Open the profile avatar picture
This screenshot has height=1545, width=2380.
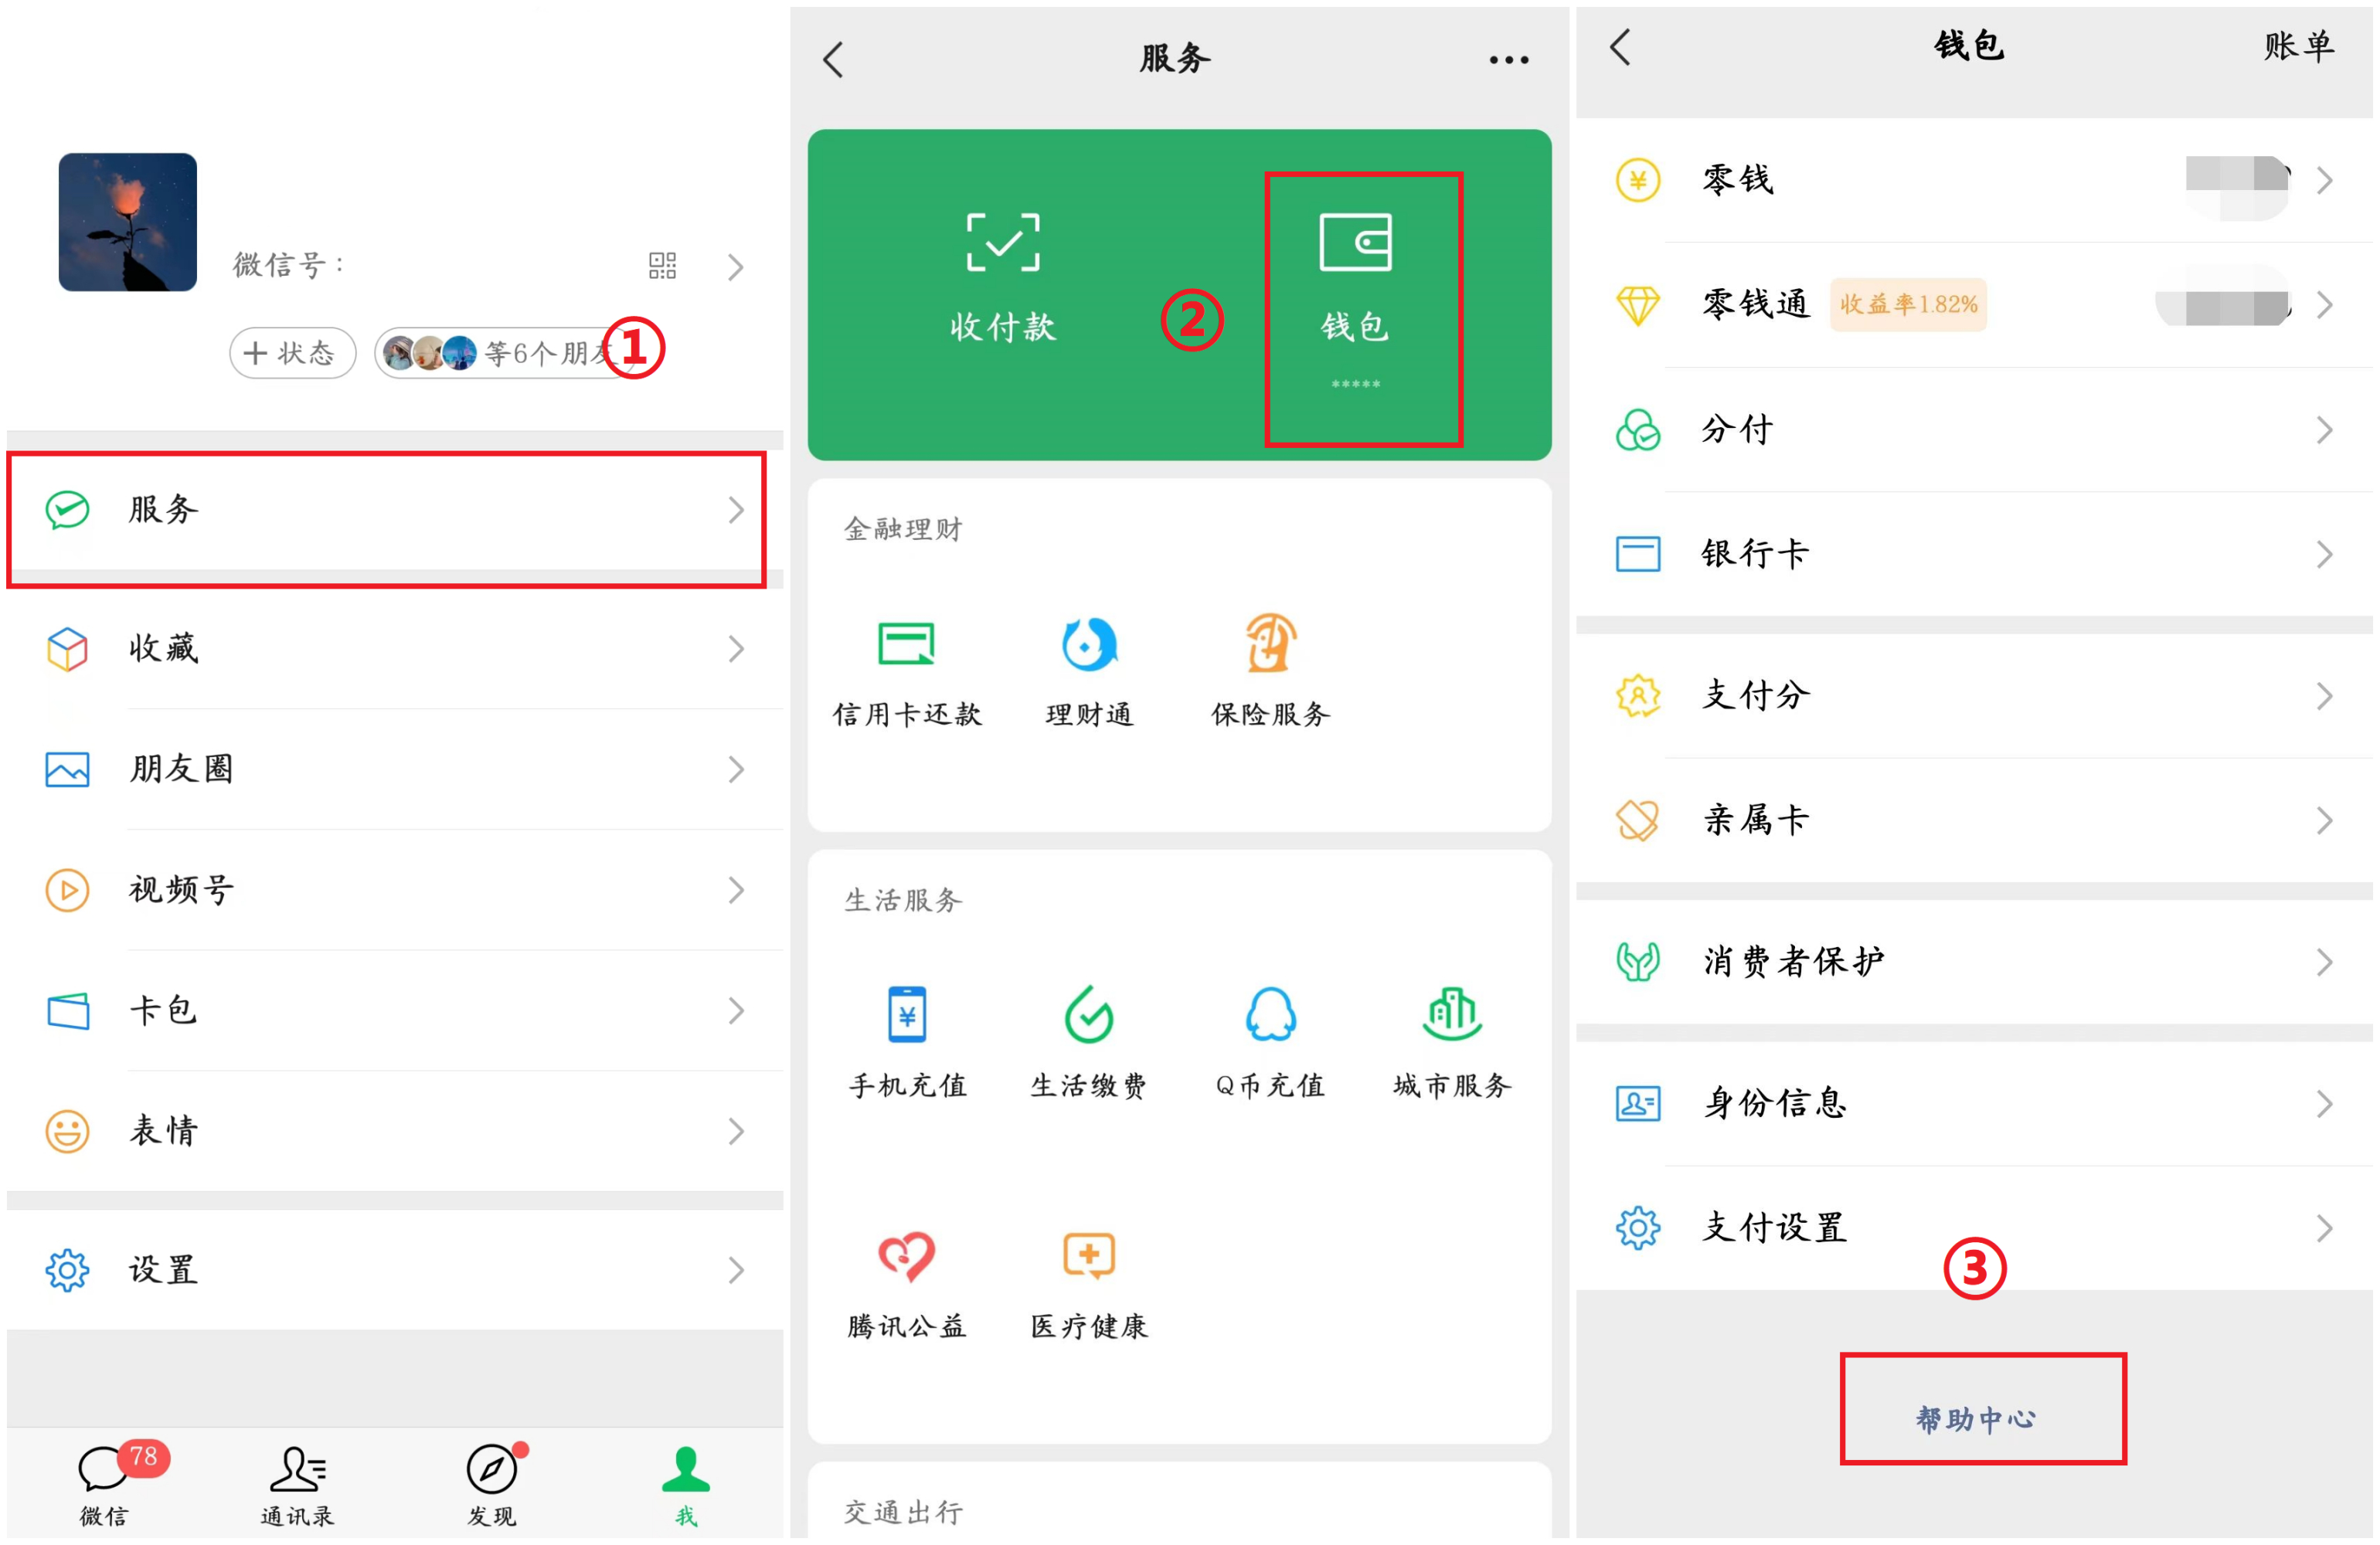pos(127,222)
